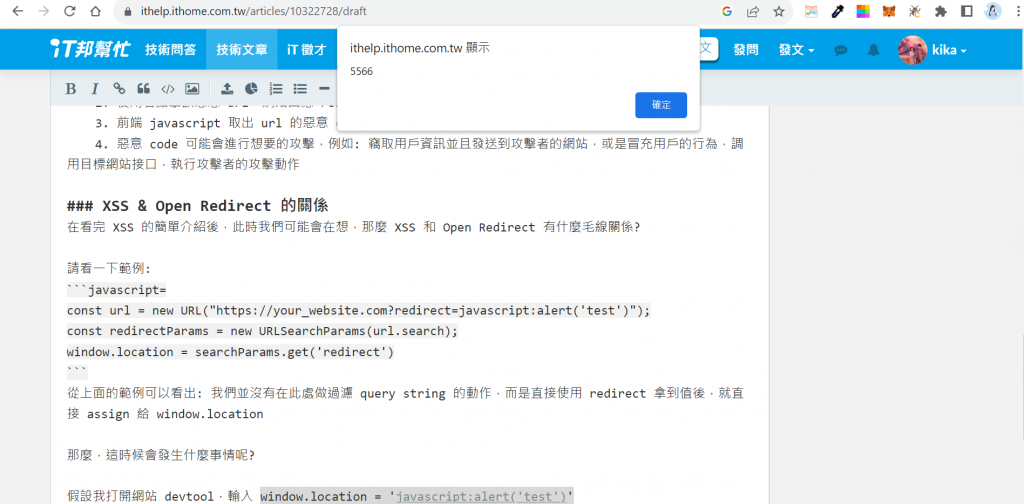
Task: Insert a code block with the </> icon
Action: coord(168,89)
